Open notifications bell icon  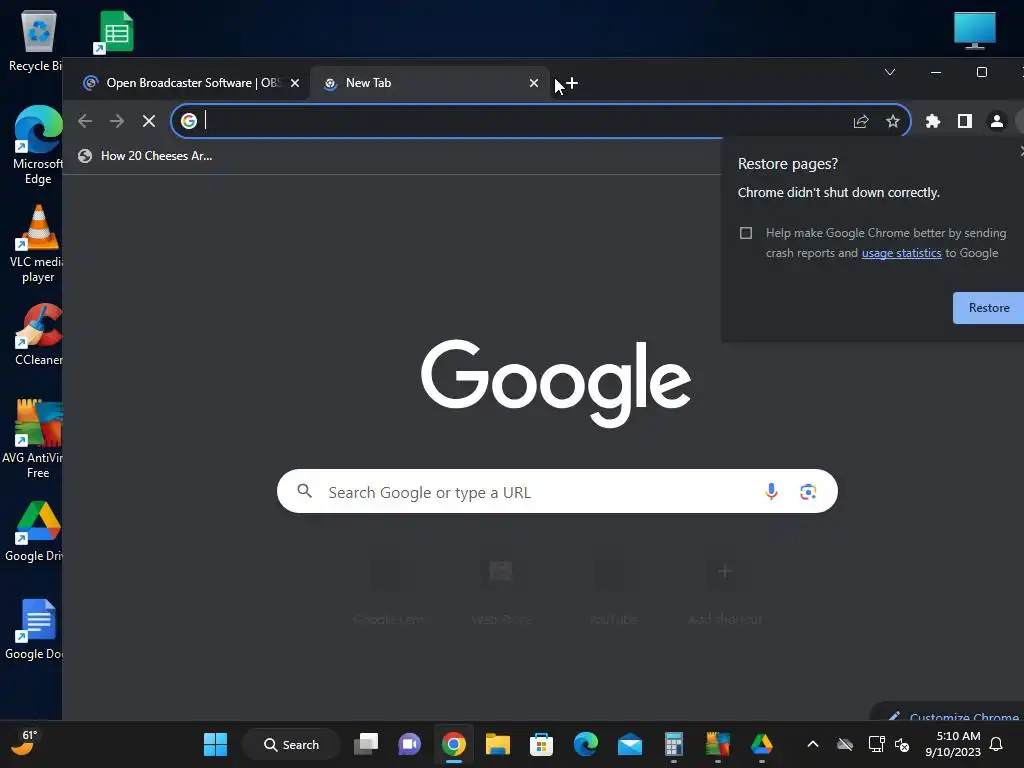(997, 744)
